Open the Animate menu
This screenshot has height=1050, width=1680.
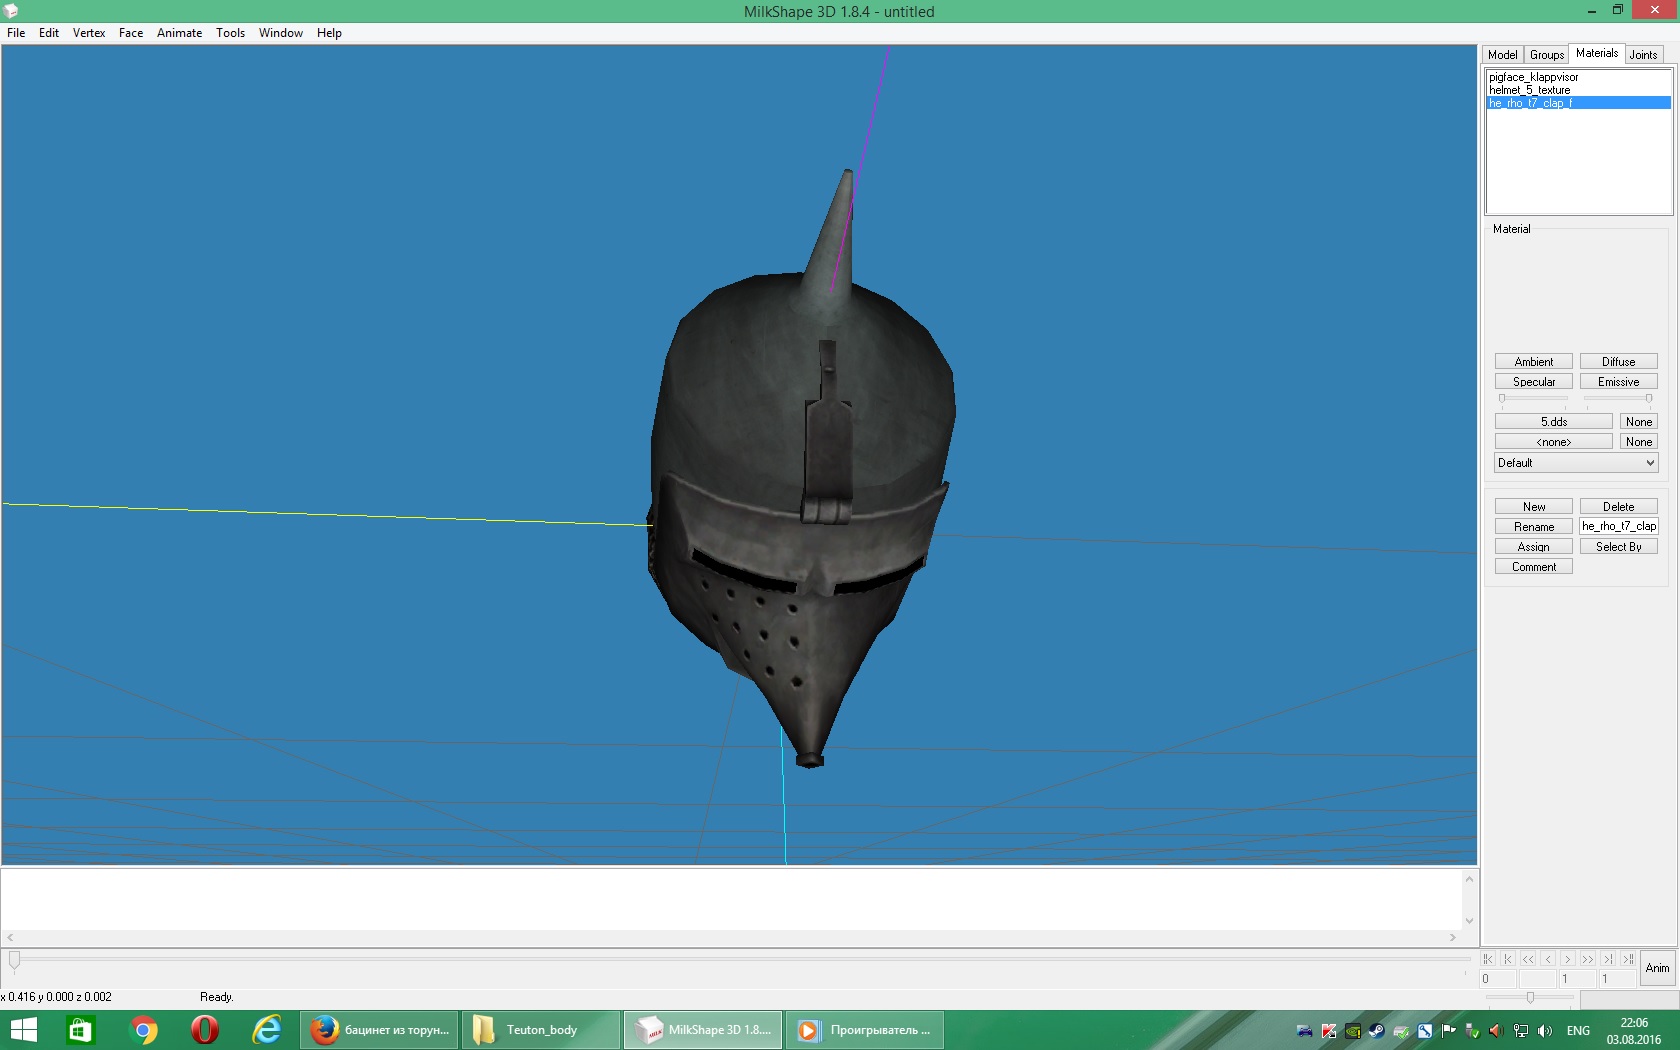[x=179, y=33]
